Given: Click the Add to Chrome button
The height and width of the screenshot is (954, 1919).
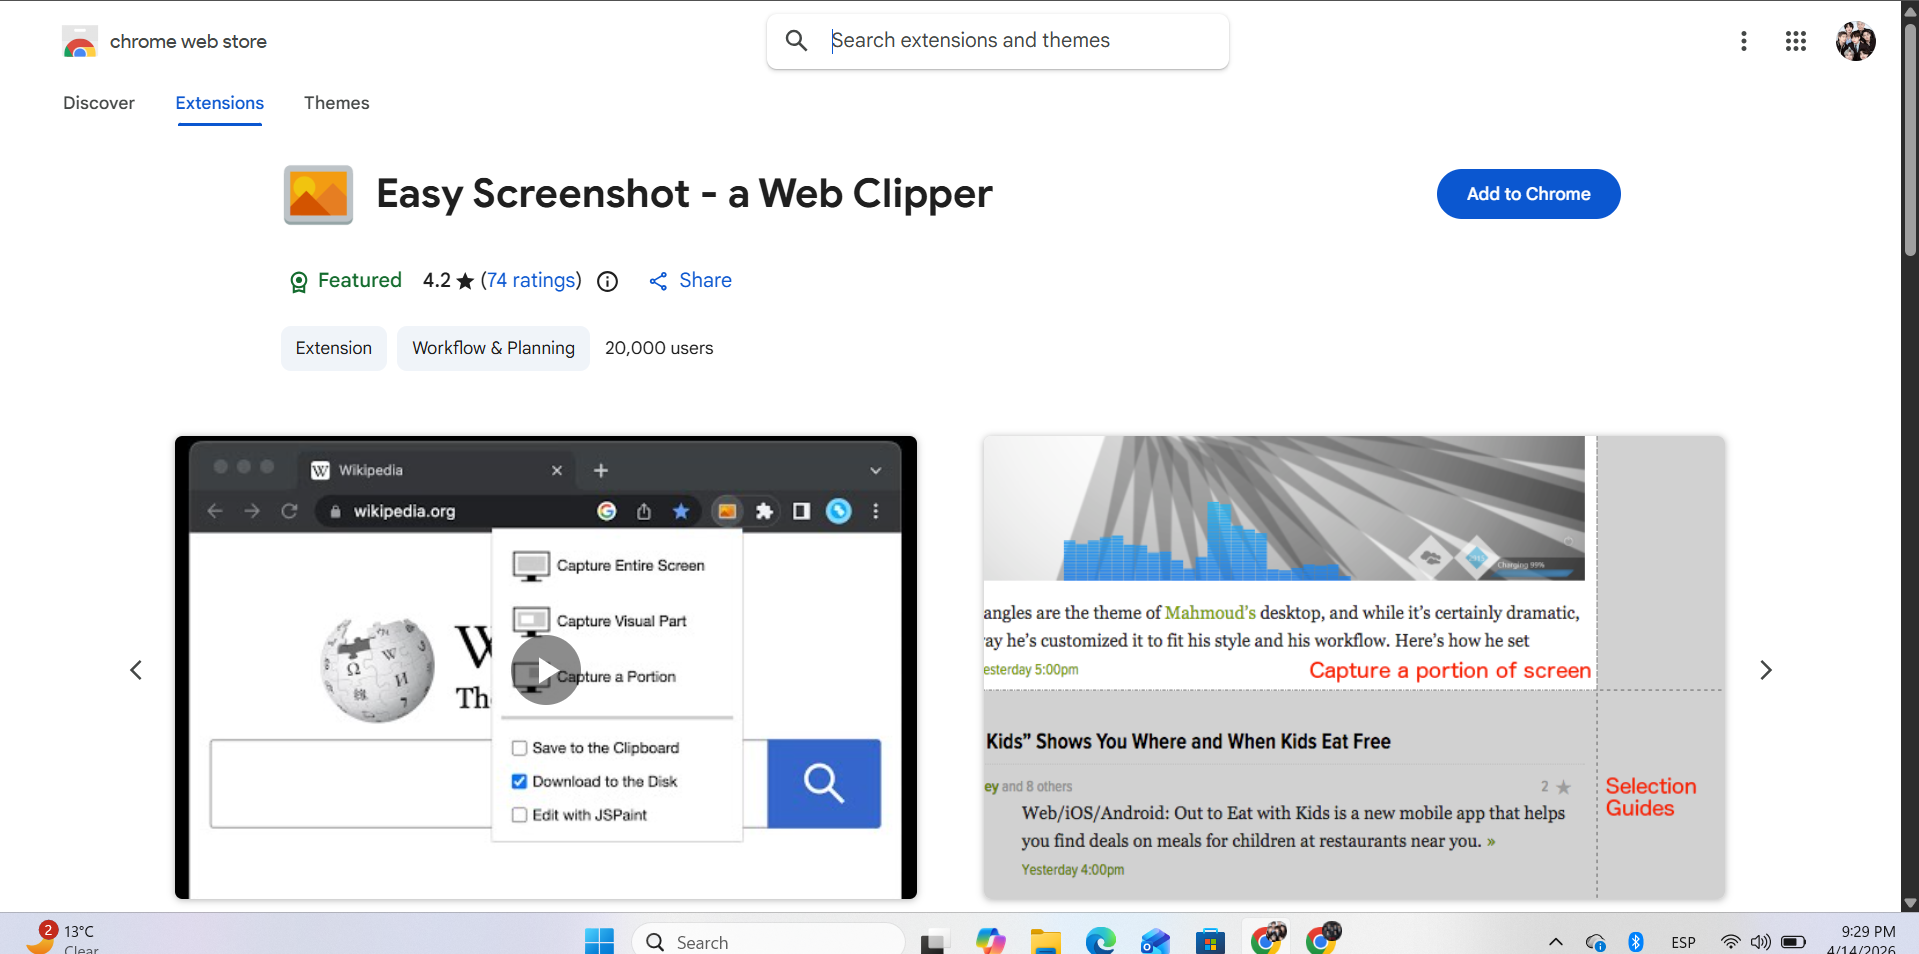Looking at the screenshot, I should pyautogui.click(x=1528, y=194).
